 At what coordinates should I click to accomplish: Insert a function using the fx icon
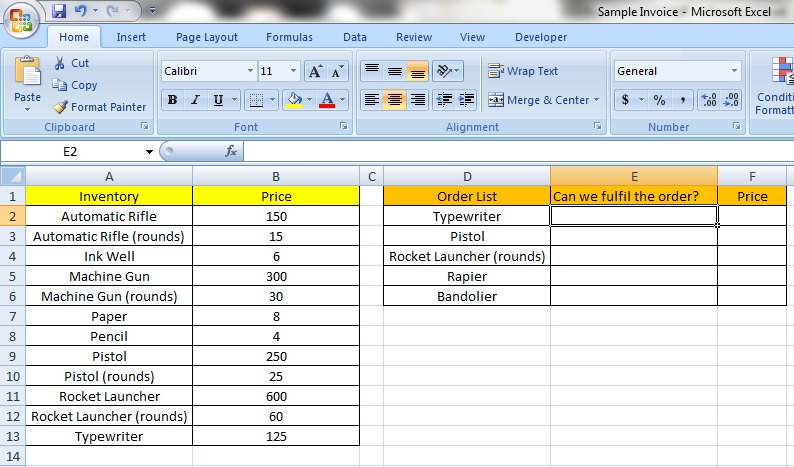tap(230, 151)
